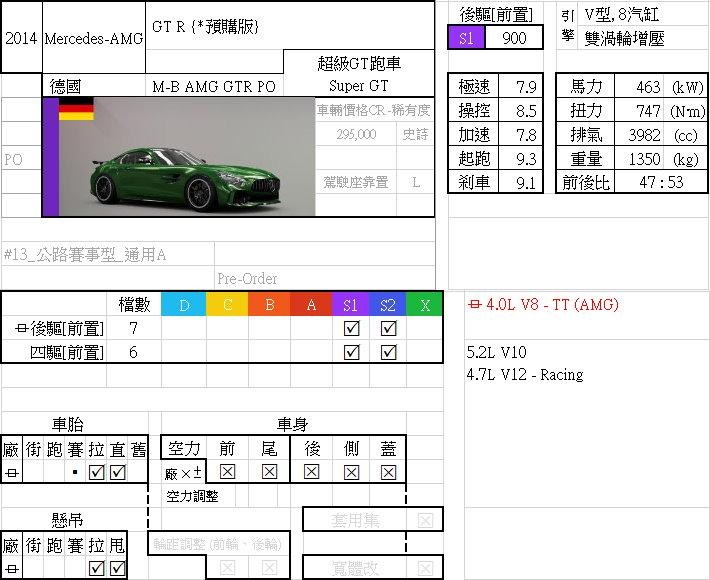This screenshot has width=710, height=580.
Task: Select the purple S1 class column header
Action: point(351,305)
